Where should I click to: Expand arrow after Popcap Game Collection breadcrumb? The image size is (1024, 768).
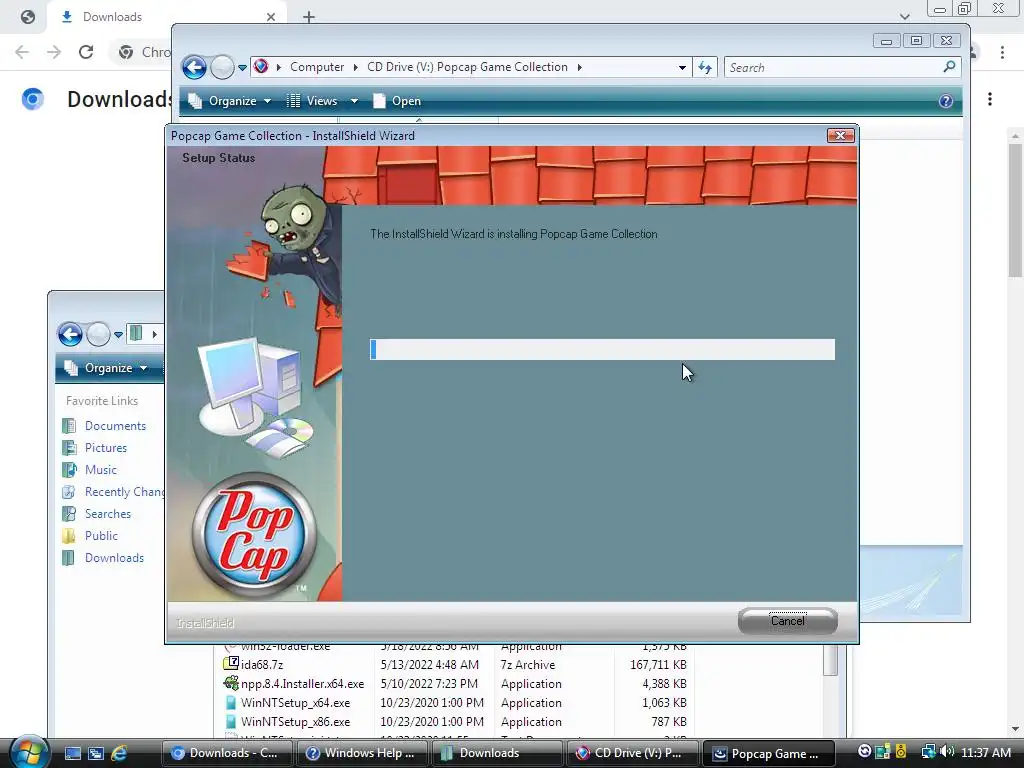(579, 67)
